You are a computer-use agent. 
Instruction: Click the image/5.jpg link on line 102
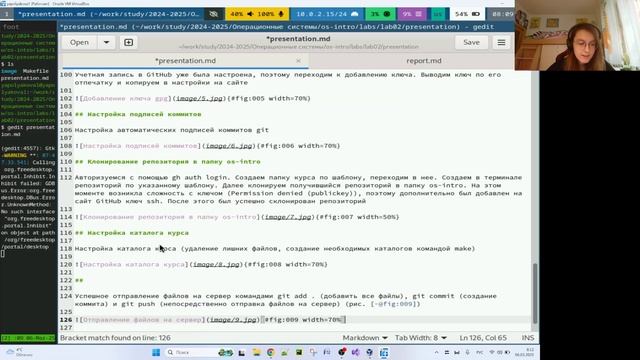[x=200, y=98]
